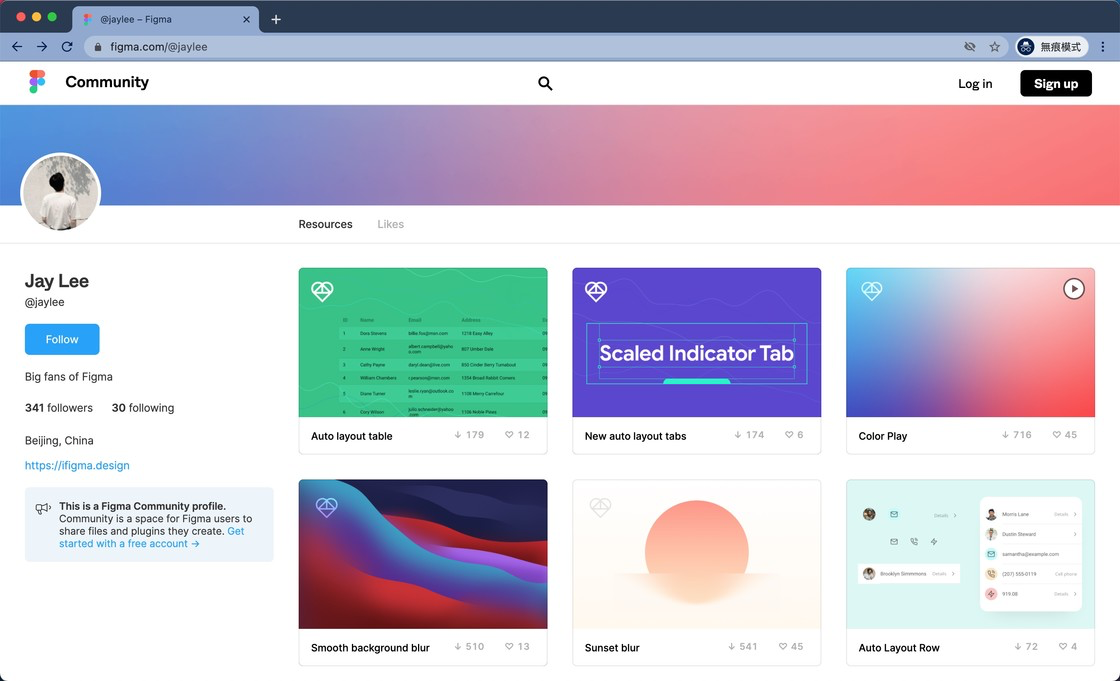Click download count icon for New auto layout tabs
The height and width of the screenshot is (681, 1120).
738,434
